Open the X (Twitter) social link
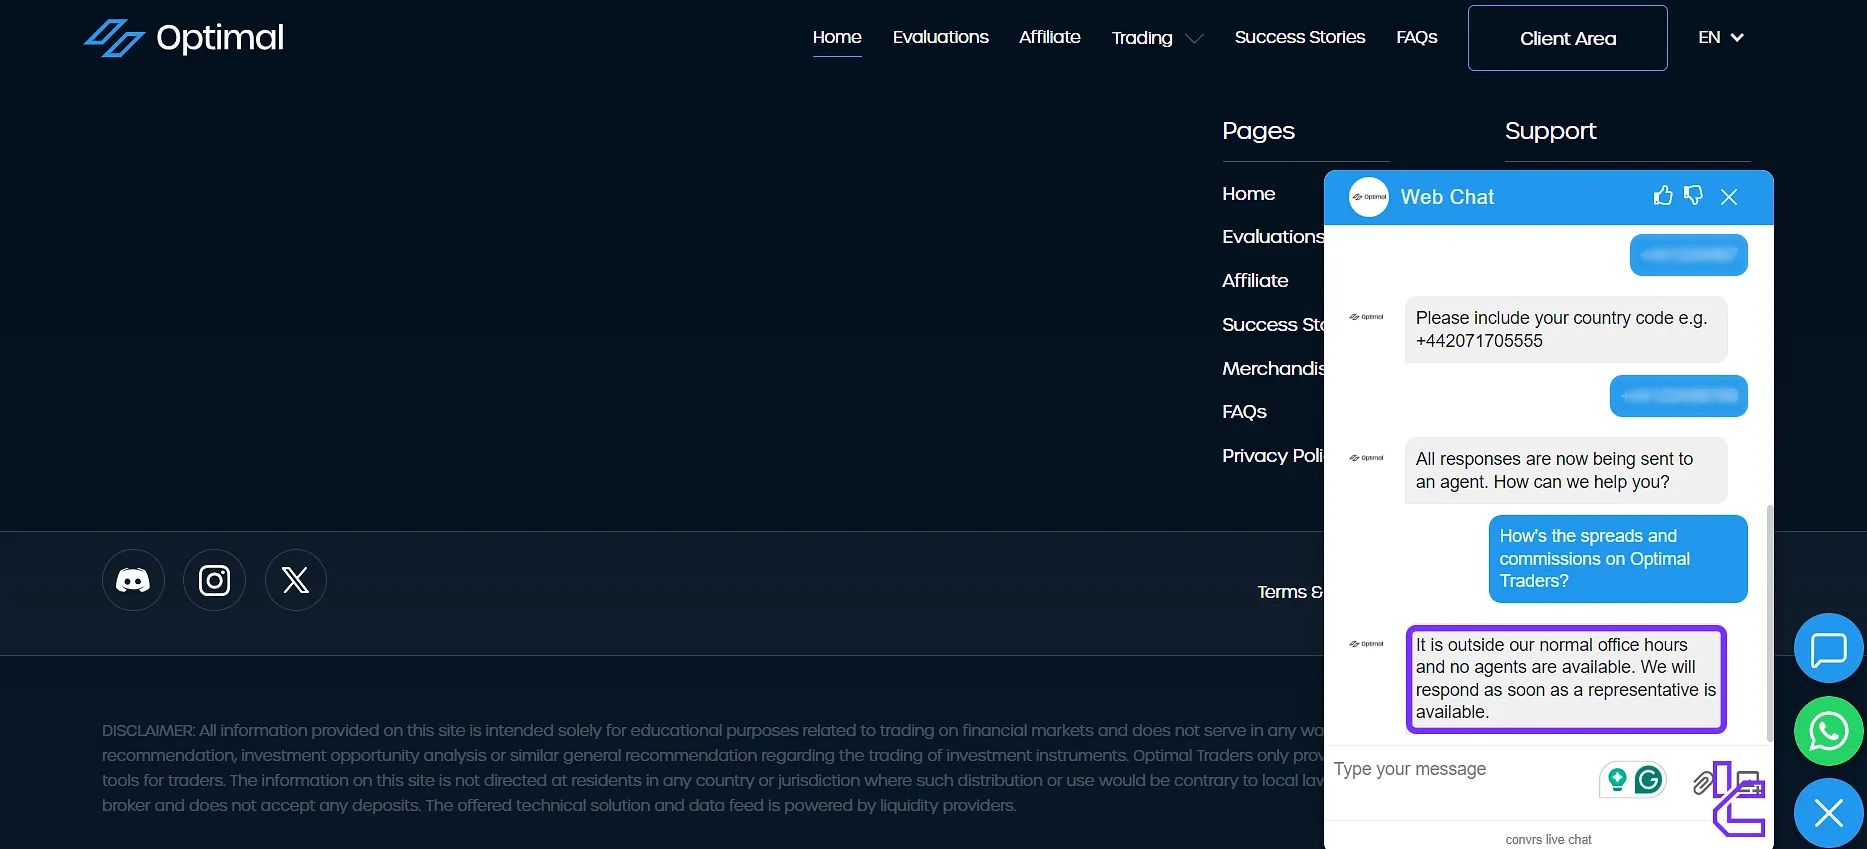The image size is (1867, 849). pos(296,580)
